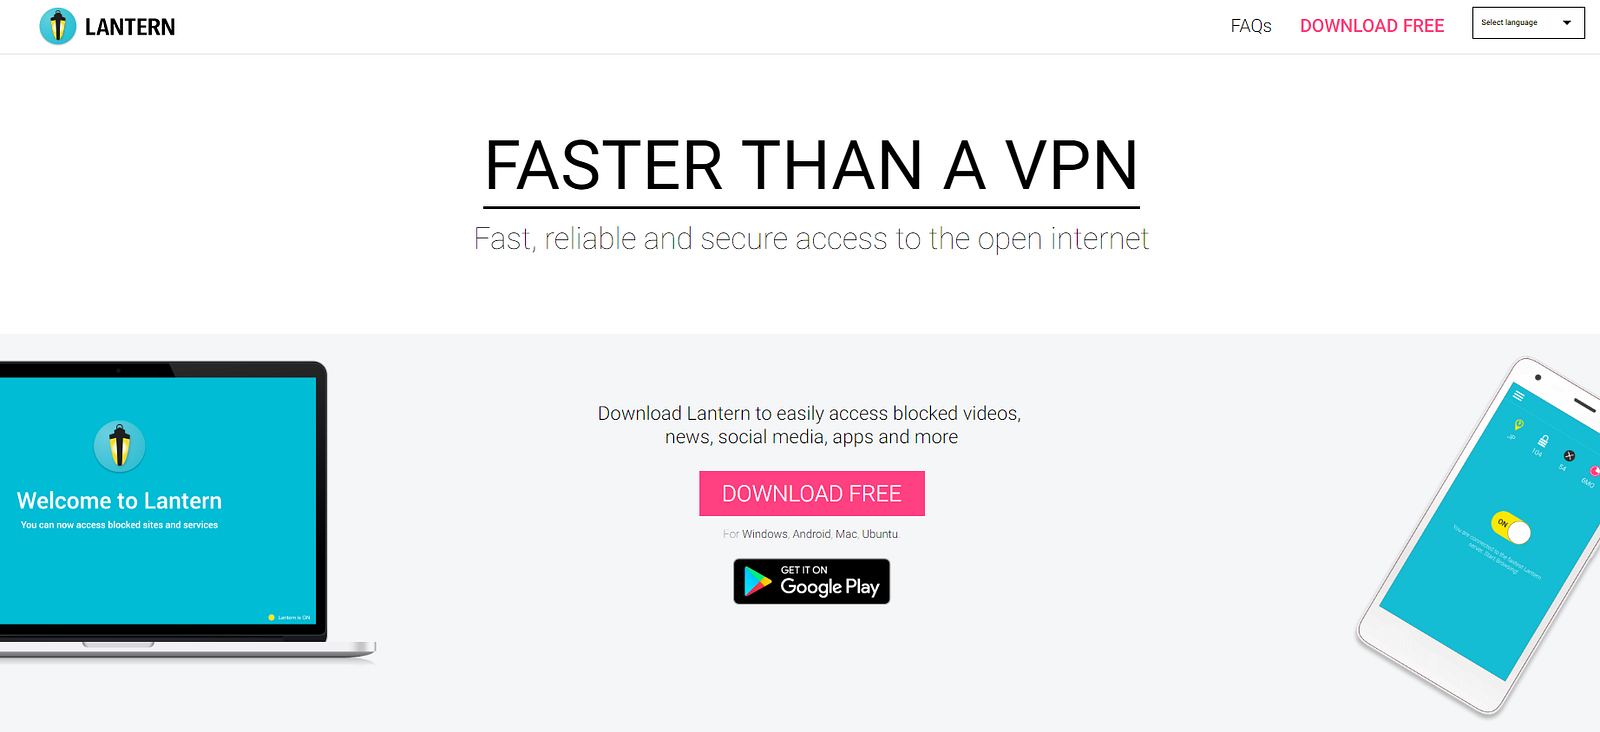Click DOWNLOAD FREE in the top navigation
Viewport: 1600px width, 732px height.
[x=1372, y=26]
